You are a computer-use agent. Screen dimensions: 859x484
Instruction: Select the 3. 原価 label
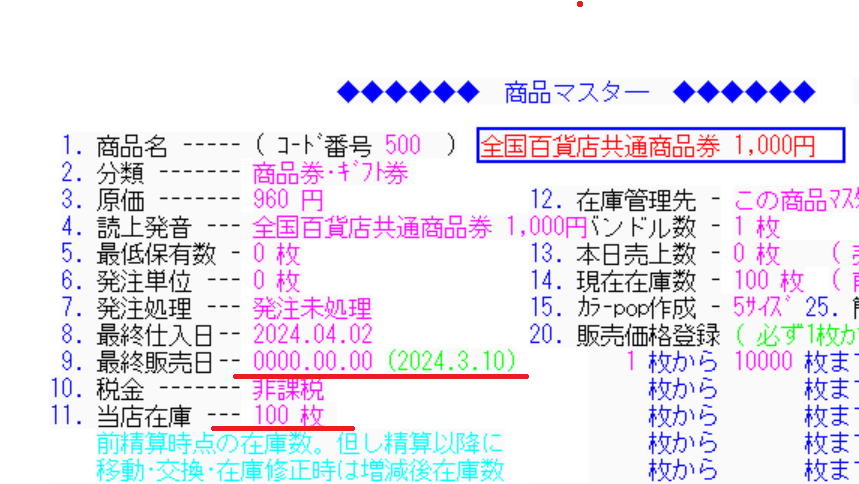pyautogui.click(x=102, y=200)
